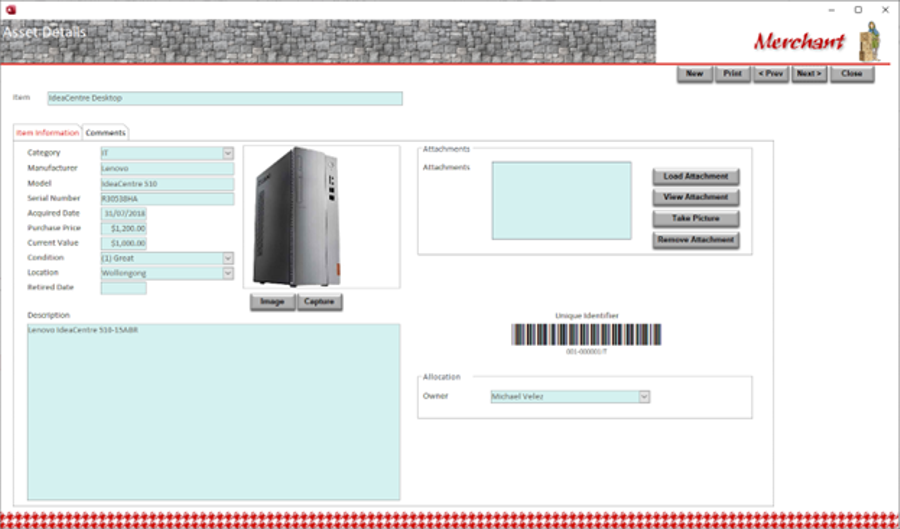Minimize the application window
Viewport: 900px width, 529px height.
point(832,10)
